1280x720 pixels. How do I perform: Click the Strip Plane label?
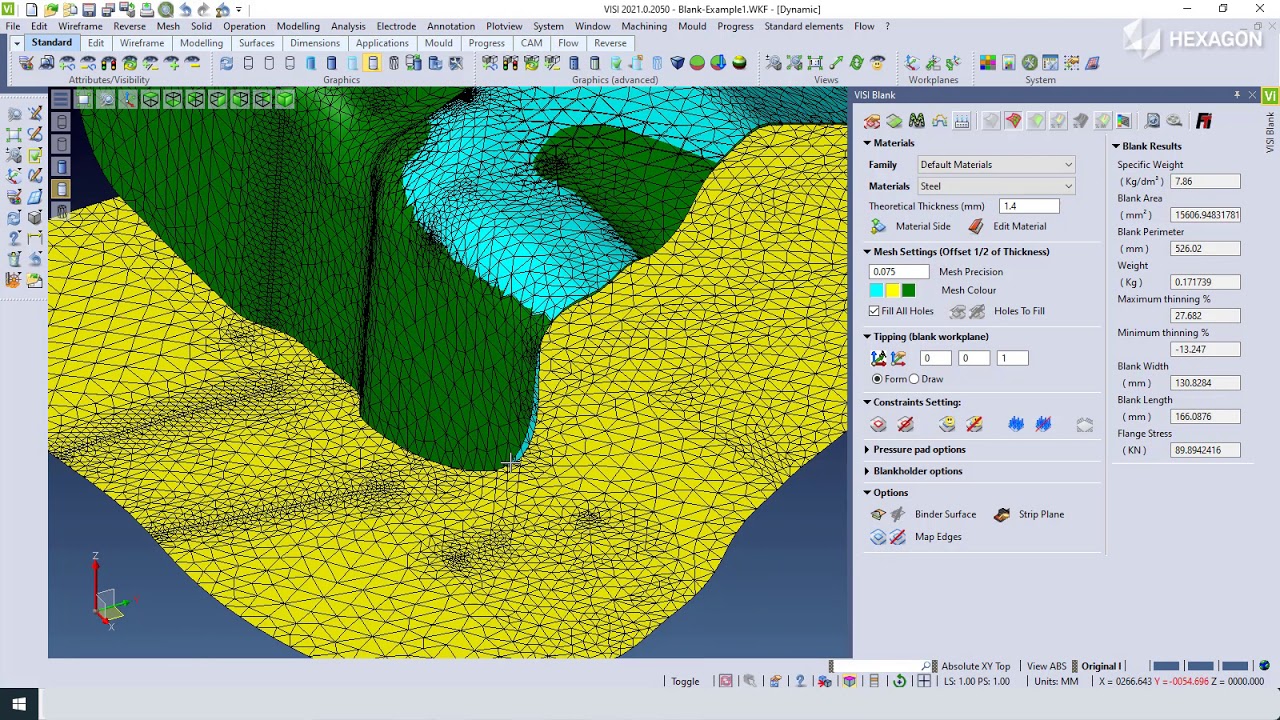pyautogui.click(x=1041, y=514)
